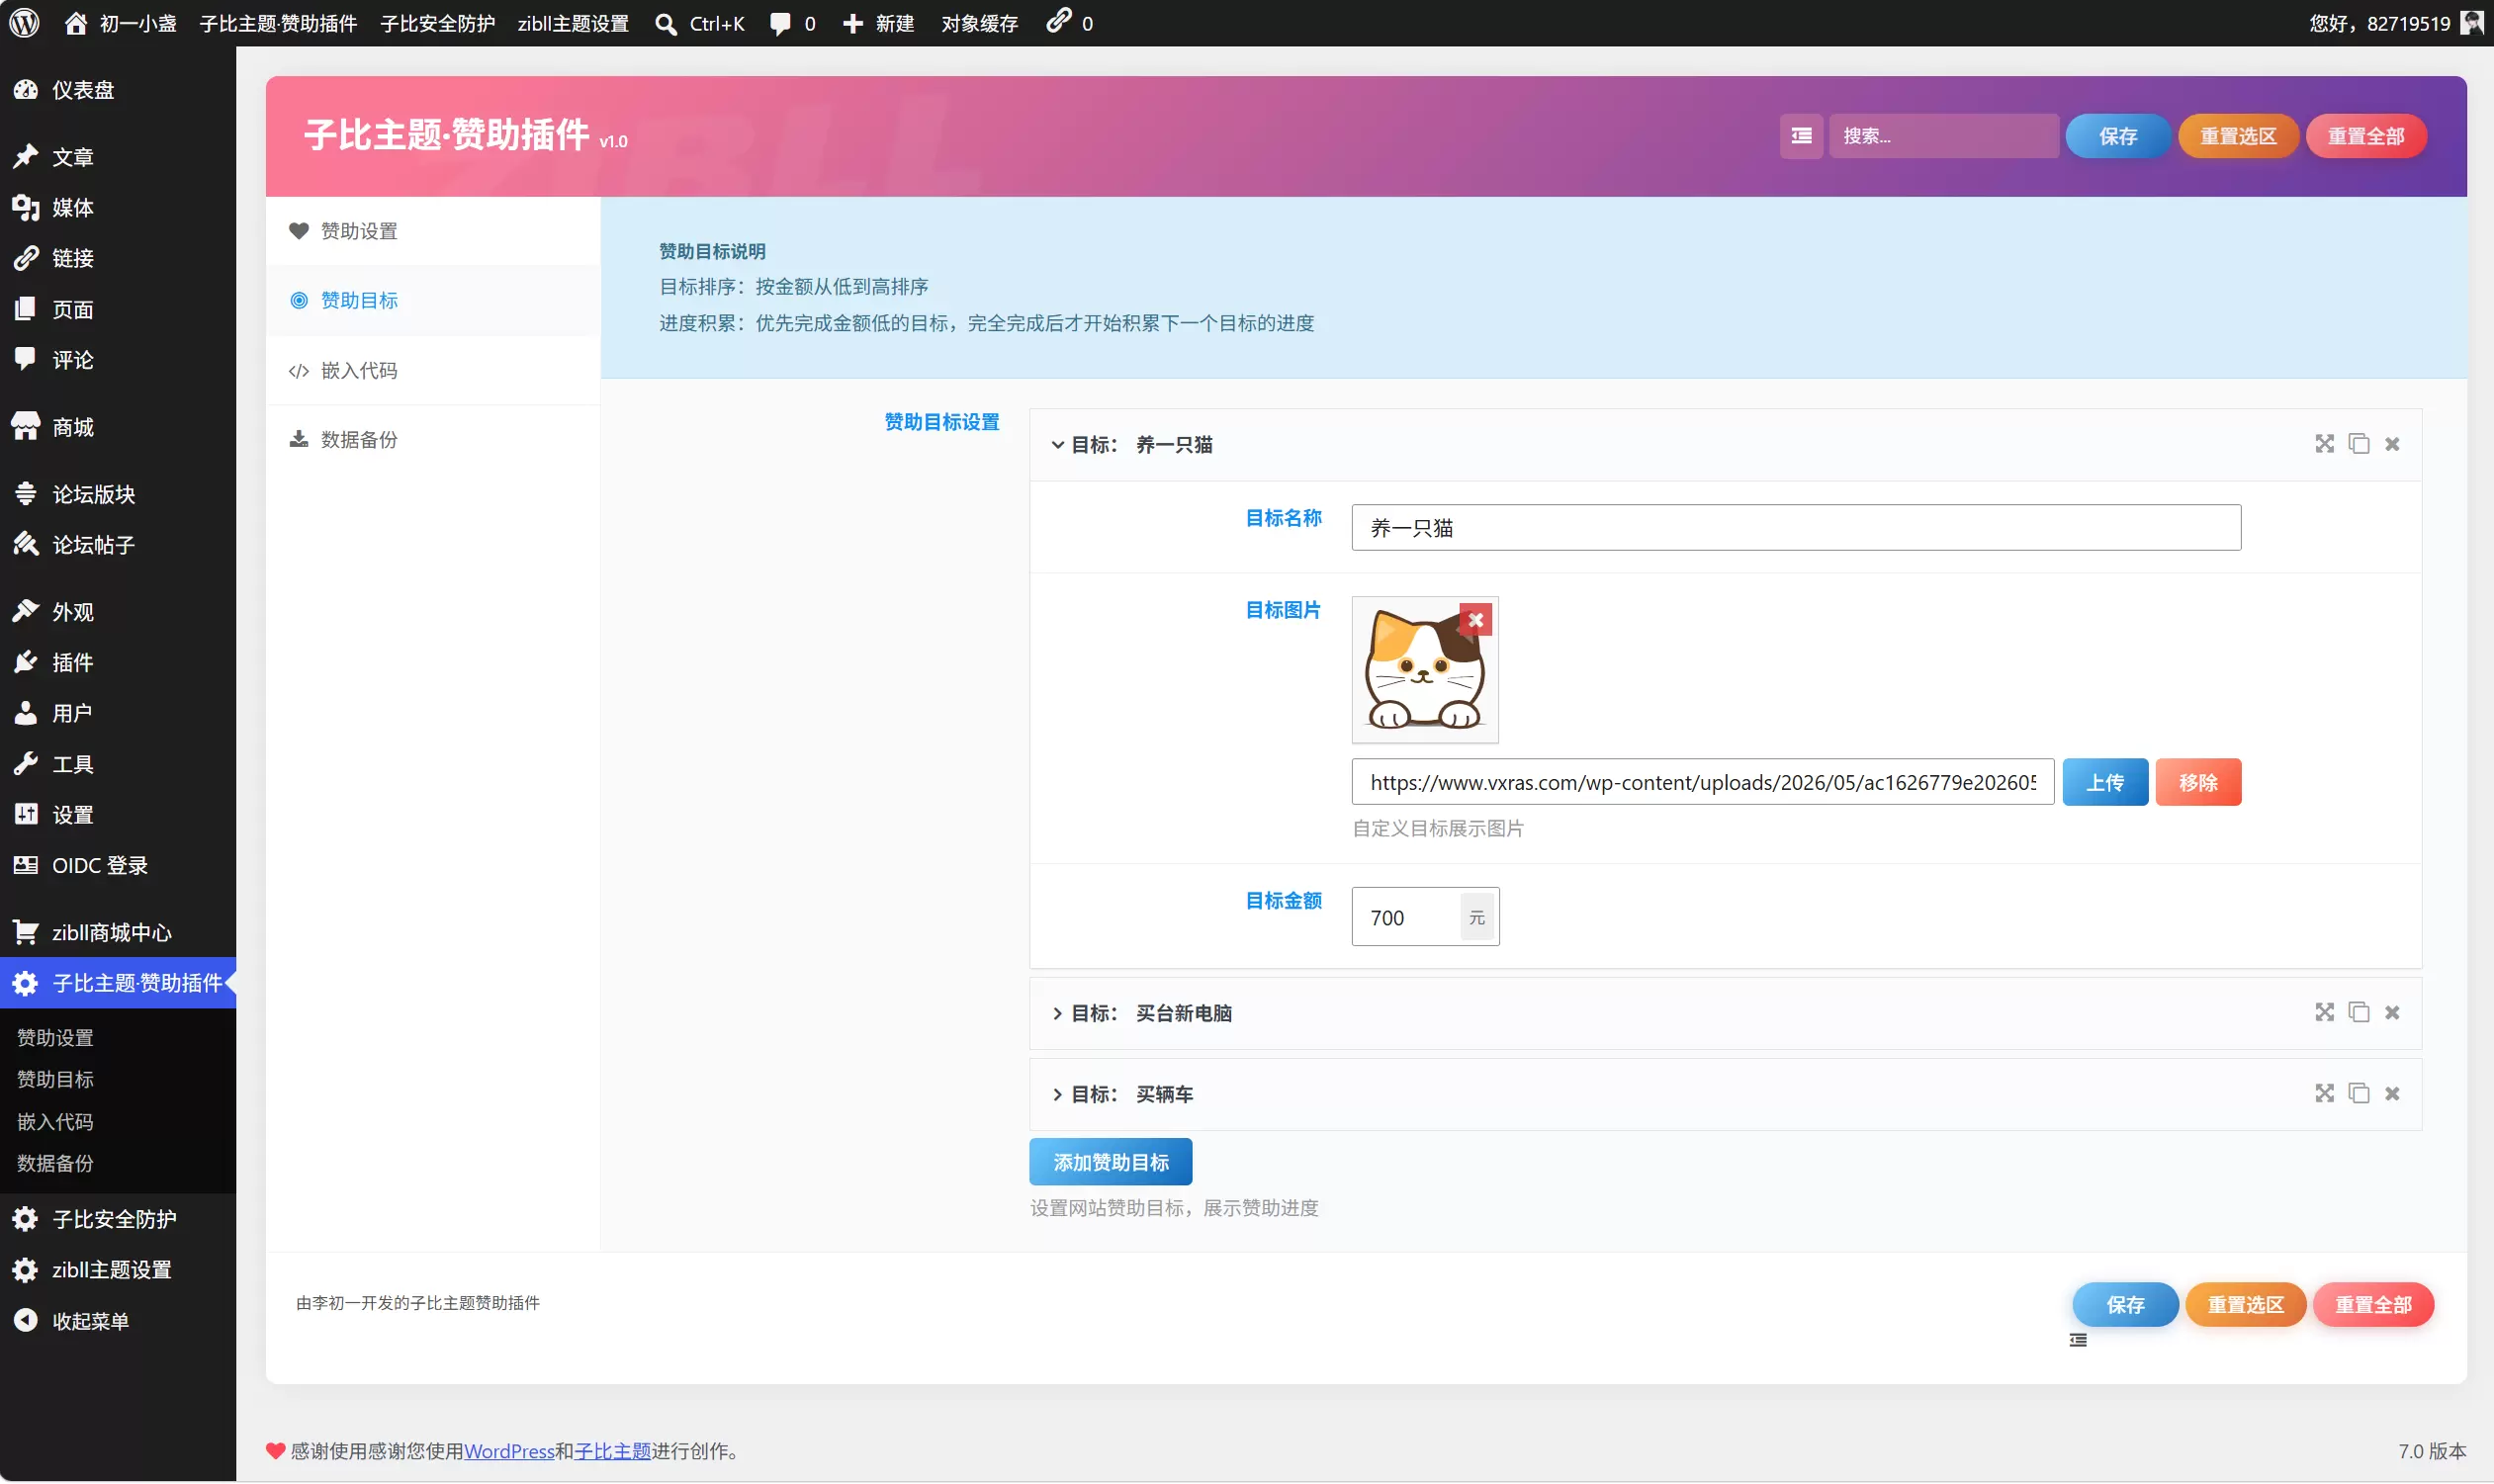
Task: Fullscreen the 买辆车 goal panel
Action: point(2324,1094)
